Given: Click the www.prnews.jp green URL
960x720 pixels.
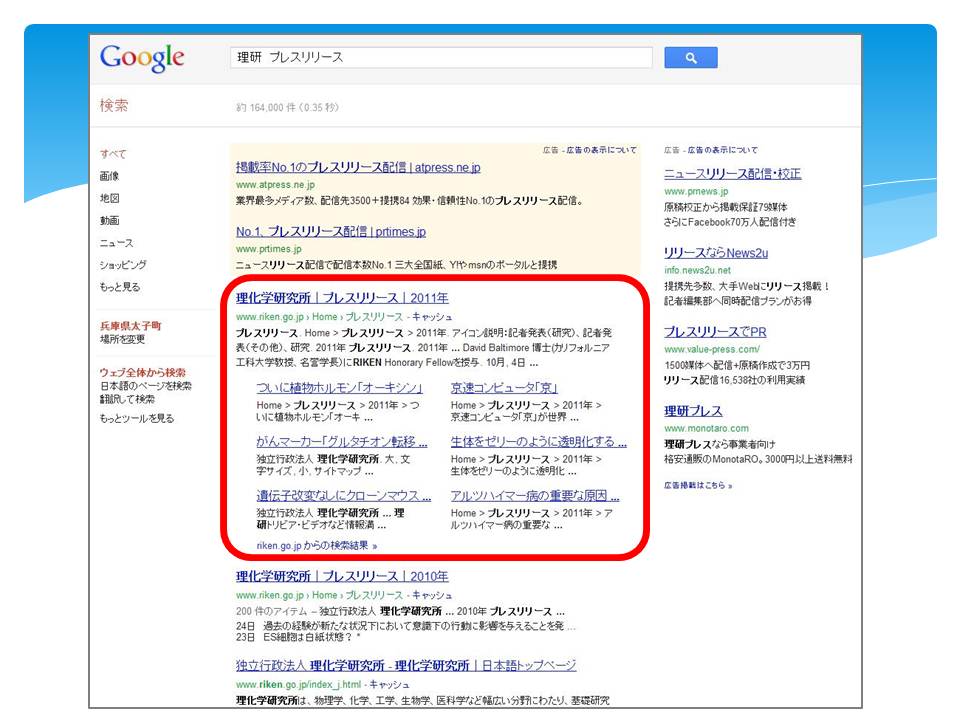Looking at the screenshot, I should [x=696, y=192].
